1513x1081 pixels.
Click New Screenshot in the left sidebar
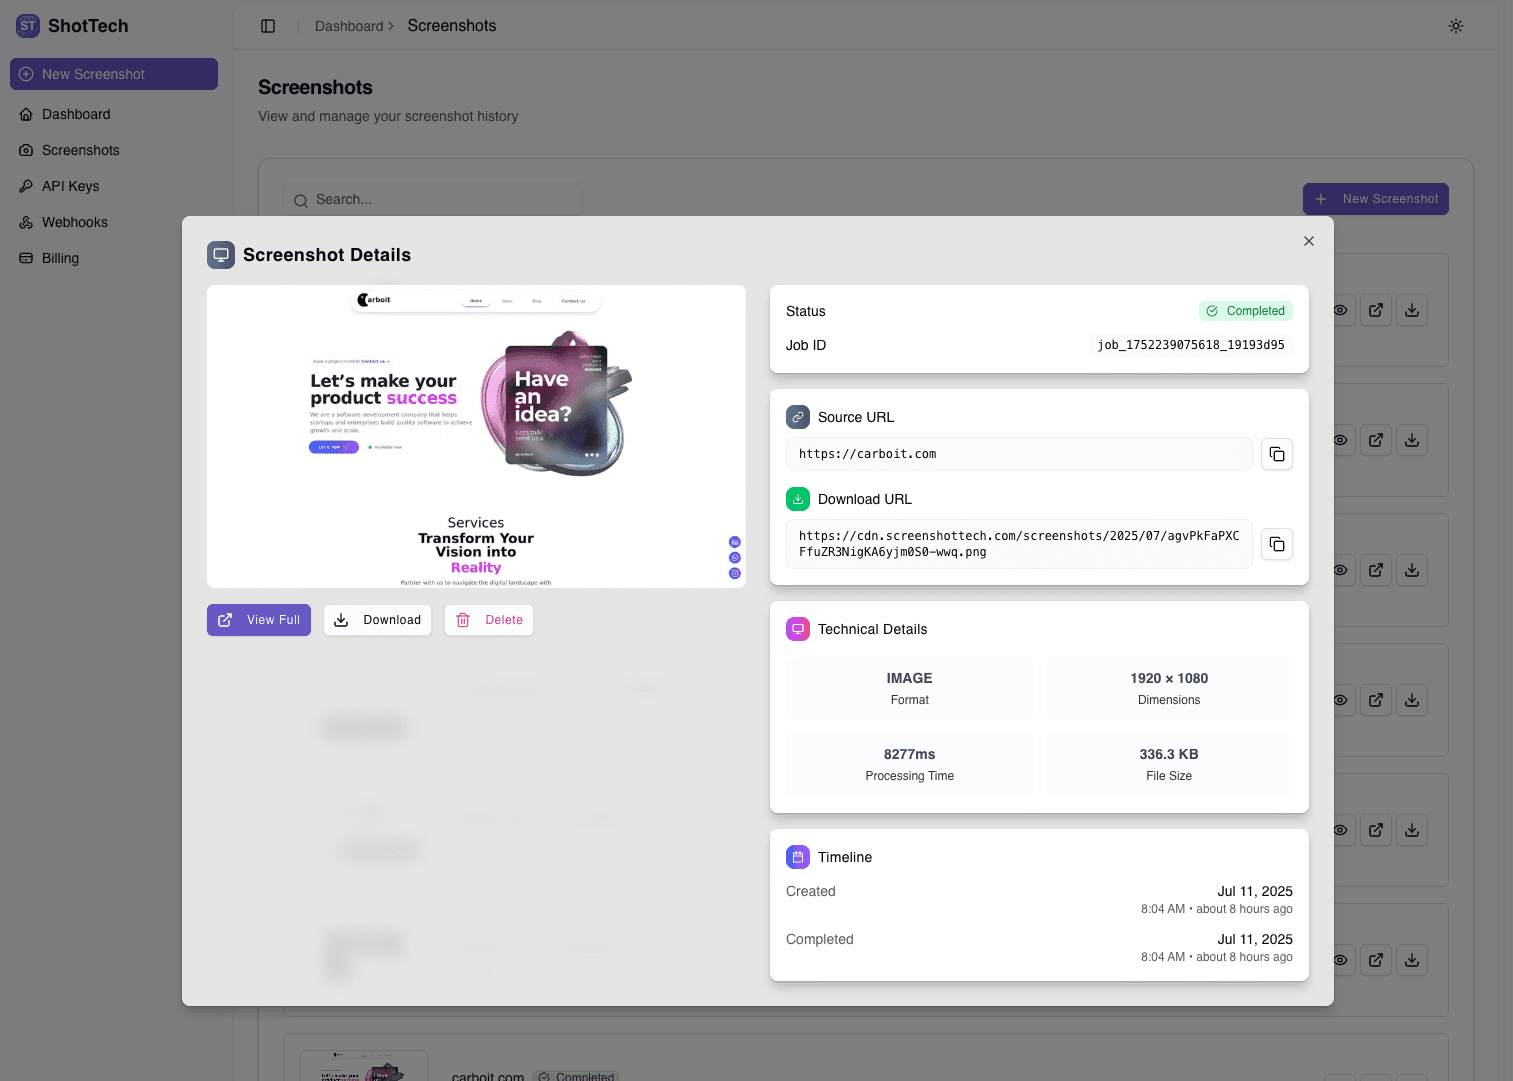[x=114, y=74]
